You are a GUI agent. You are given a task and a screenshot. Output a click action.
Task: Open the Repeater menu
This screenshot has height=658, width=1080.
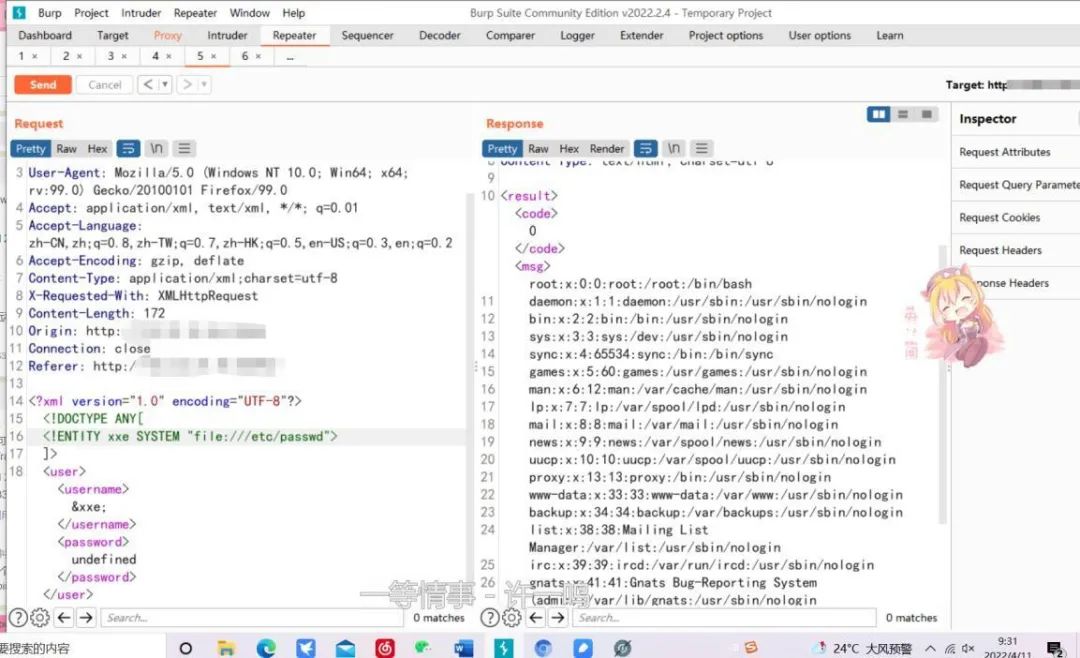pos(196,13)
